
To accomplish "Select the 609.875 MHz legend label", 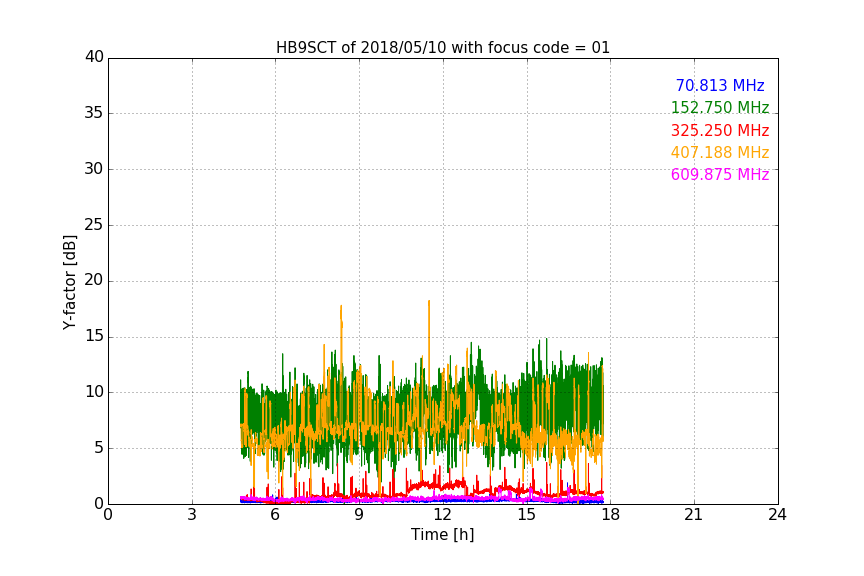I will pyautogui.click(x=720, y=174).
